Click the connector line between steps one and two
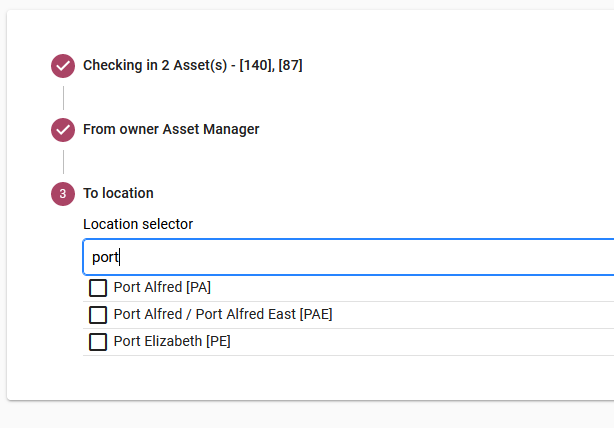 (x=63, y=98)
